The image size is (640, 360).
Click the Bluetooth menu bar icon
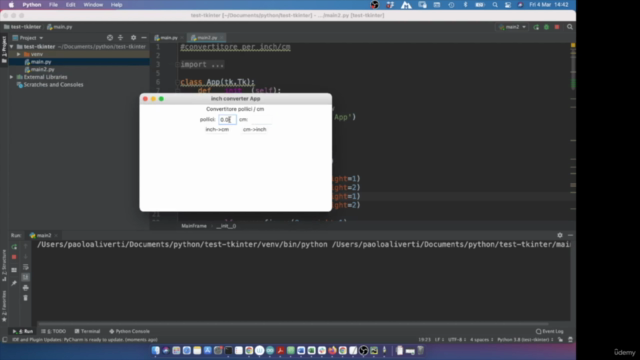point(465,5)
